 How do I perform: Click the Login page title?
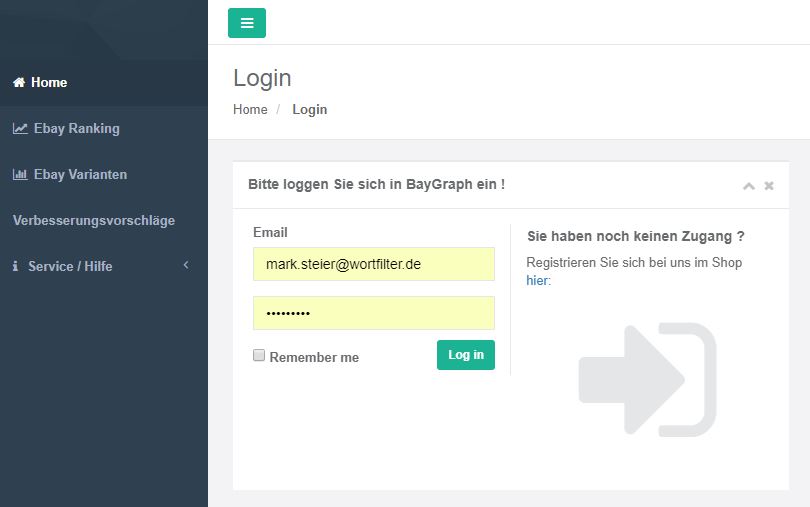tap(262, 78)
